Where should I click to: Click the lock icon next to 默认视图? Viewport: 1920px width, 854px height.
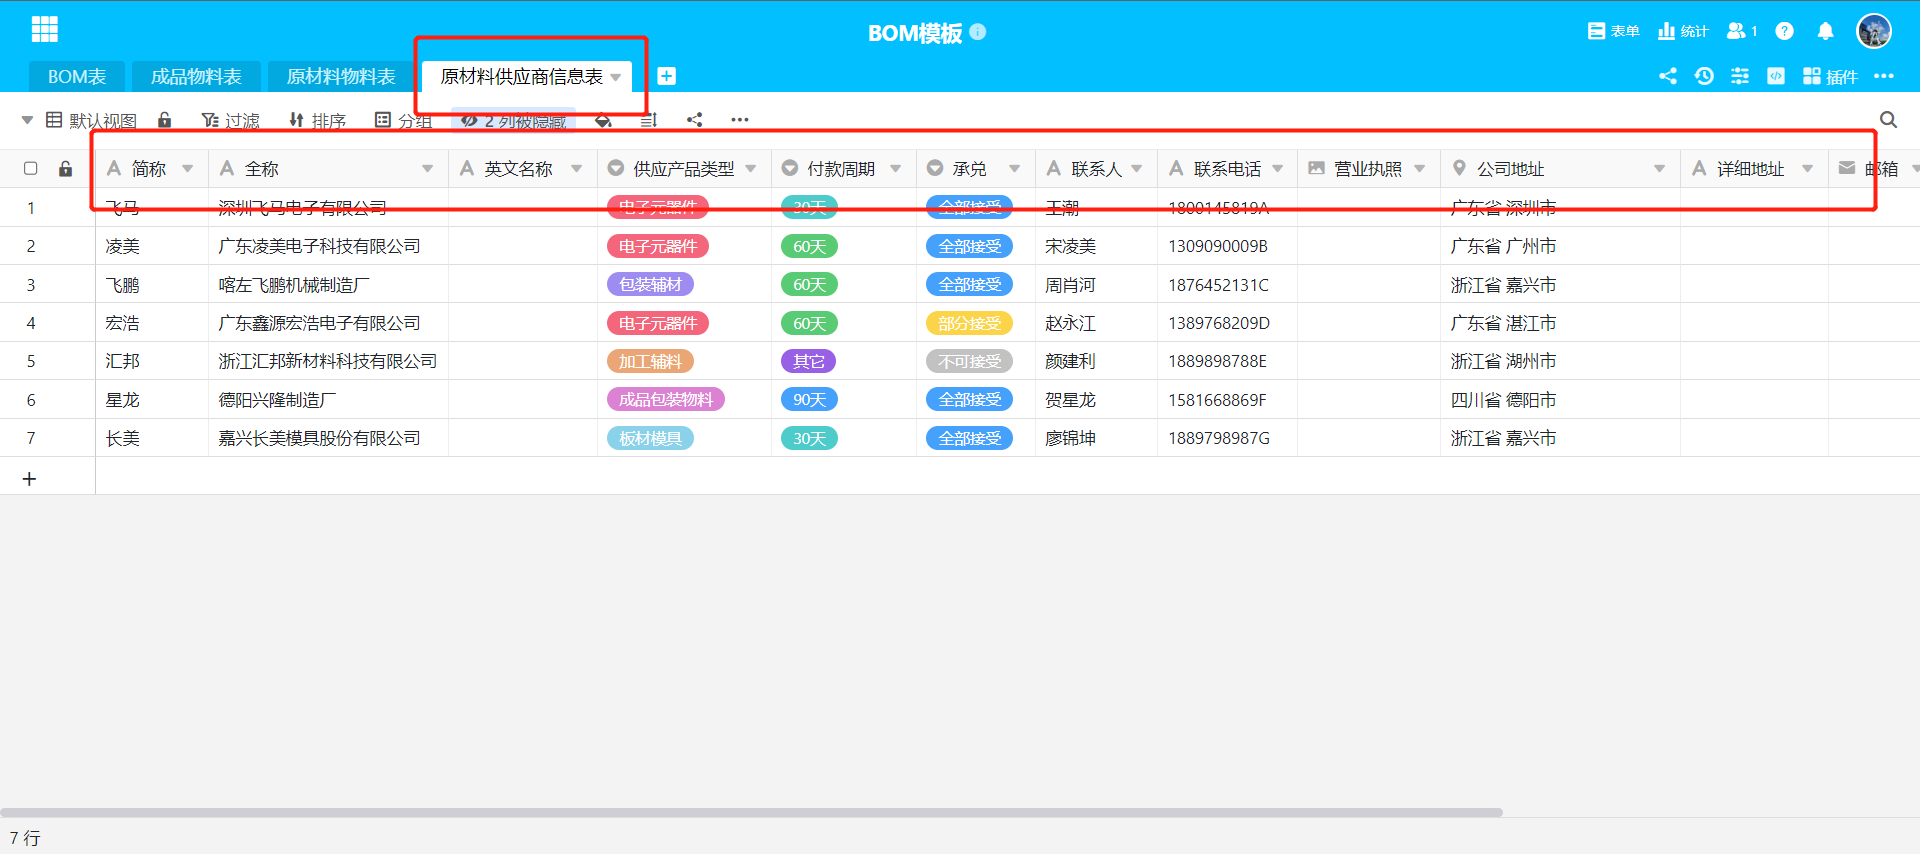pos(165,120)
